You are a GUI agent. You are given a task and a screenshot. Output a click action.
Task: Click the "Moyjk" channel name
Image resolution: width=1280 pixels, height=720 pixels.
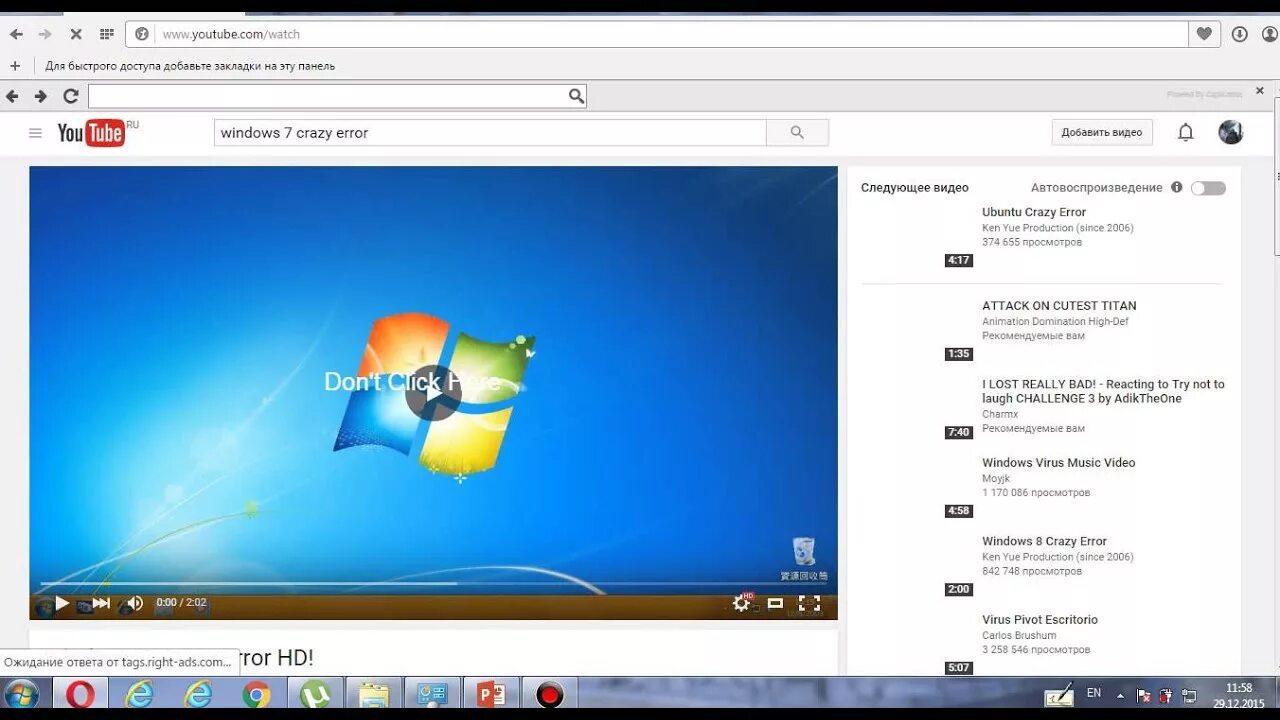996,479
